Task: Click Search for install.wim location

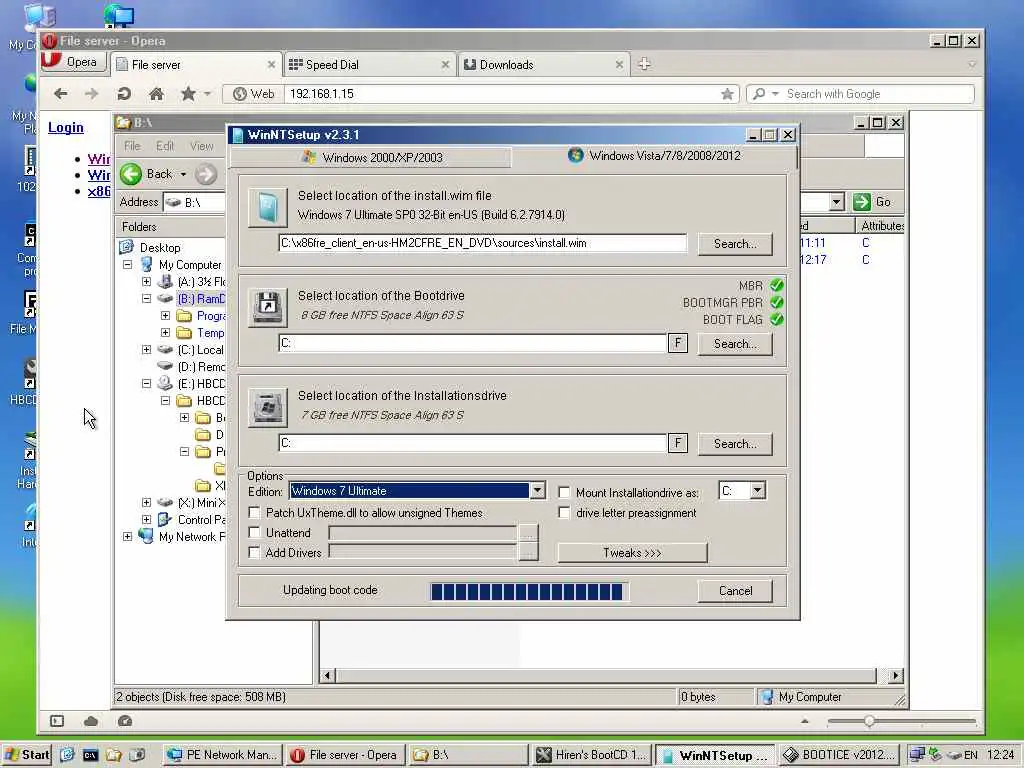Action: pyautogui.click(x=735, y=244)
